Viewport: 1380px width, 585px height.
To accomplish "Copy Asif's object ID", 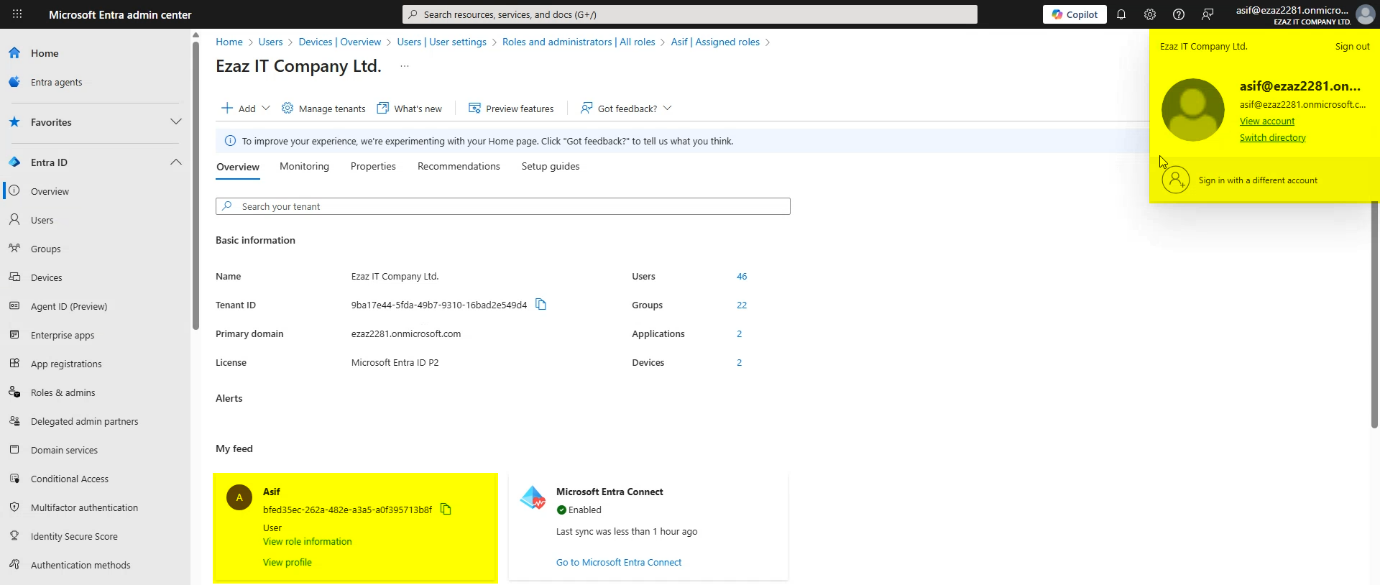I will pyautogui.click(x=446, y=509).
